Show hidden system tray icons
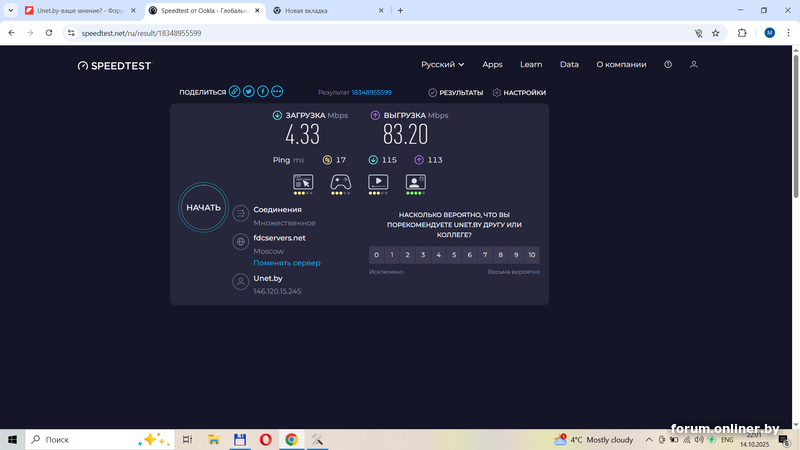This screenshot has width=800, height=450. [649, 439]
